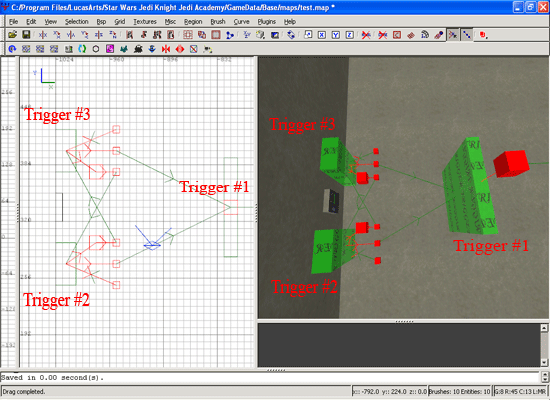Expand the Bsp menu

coord(101,22)
